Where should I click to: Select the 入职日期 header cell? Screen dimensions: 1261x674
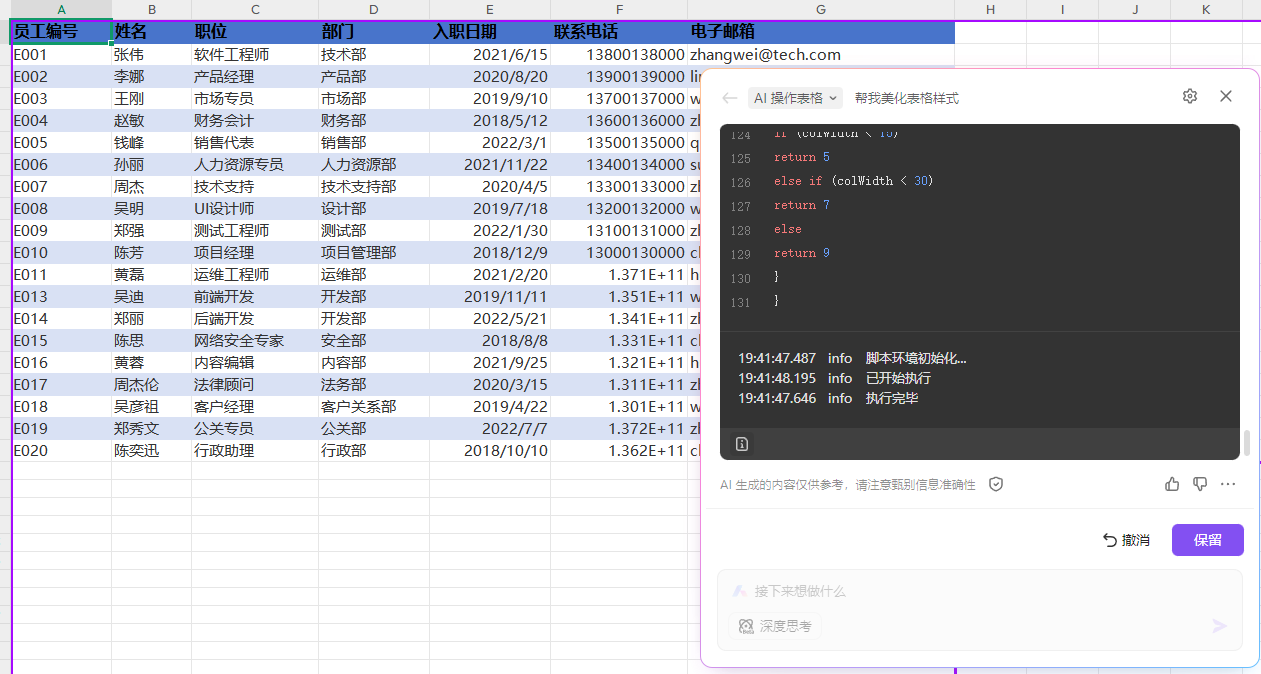click(490, 32)
